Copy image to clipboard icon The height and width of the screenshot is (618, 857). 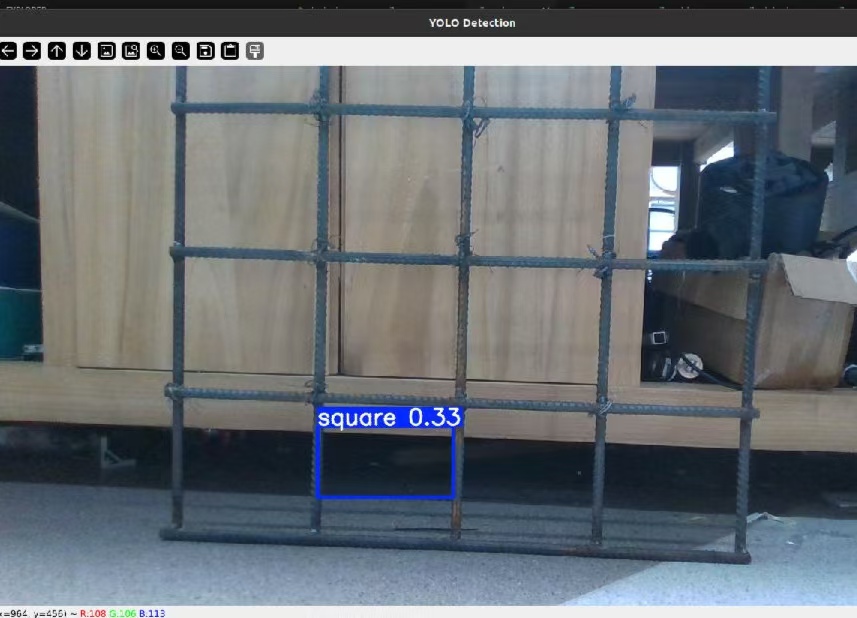coord(230,51)
